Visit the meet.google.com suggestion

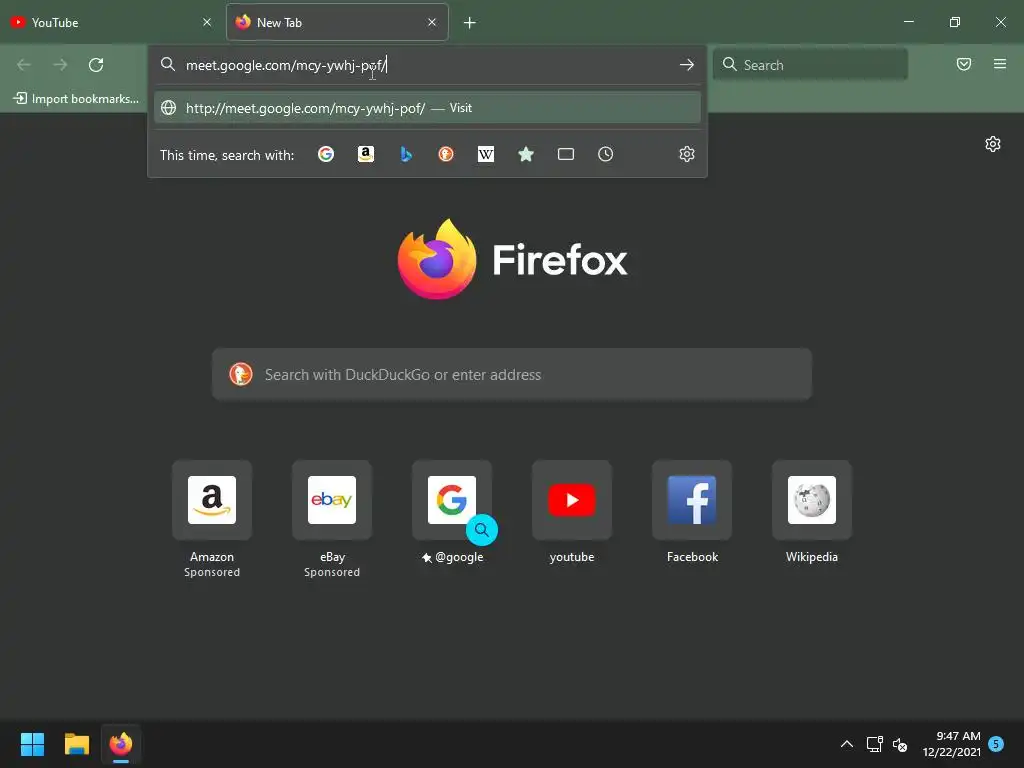[427, 108]
